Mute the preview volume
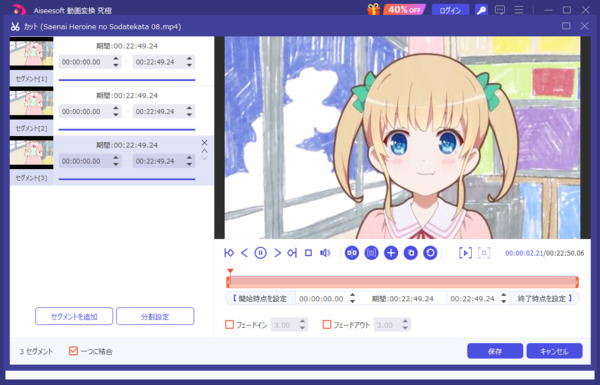The height and width of the screenshot is (385, 600). pyautogui.click(x=325, y=253)
